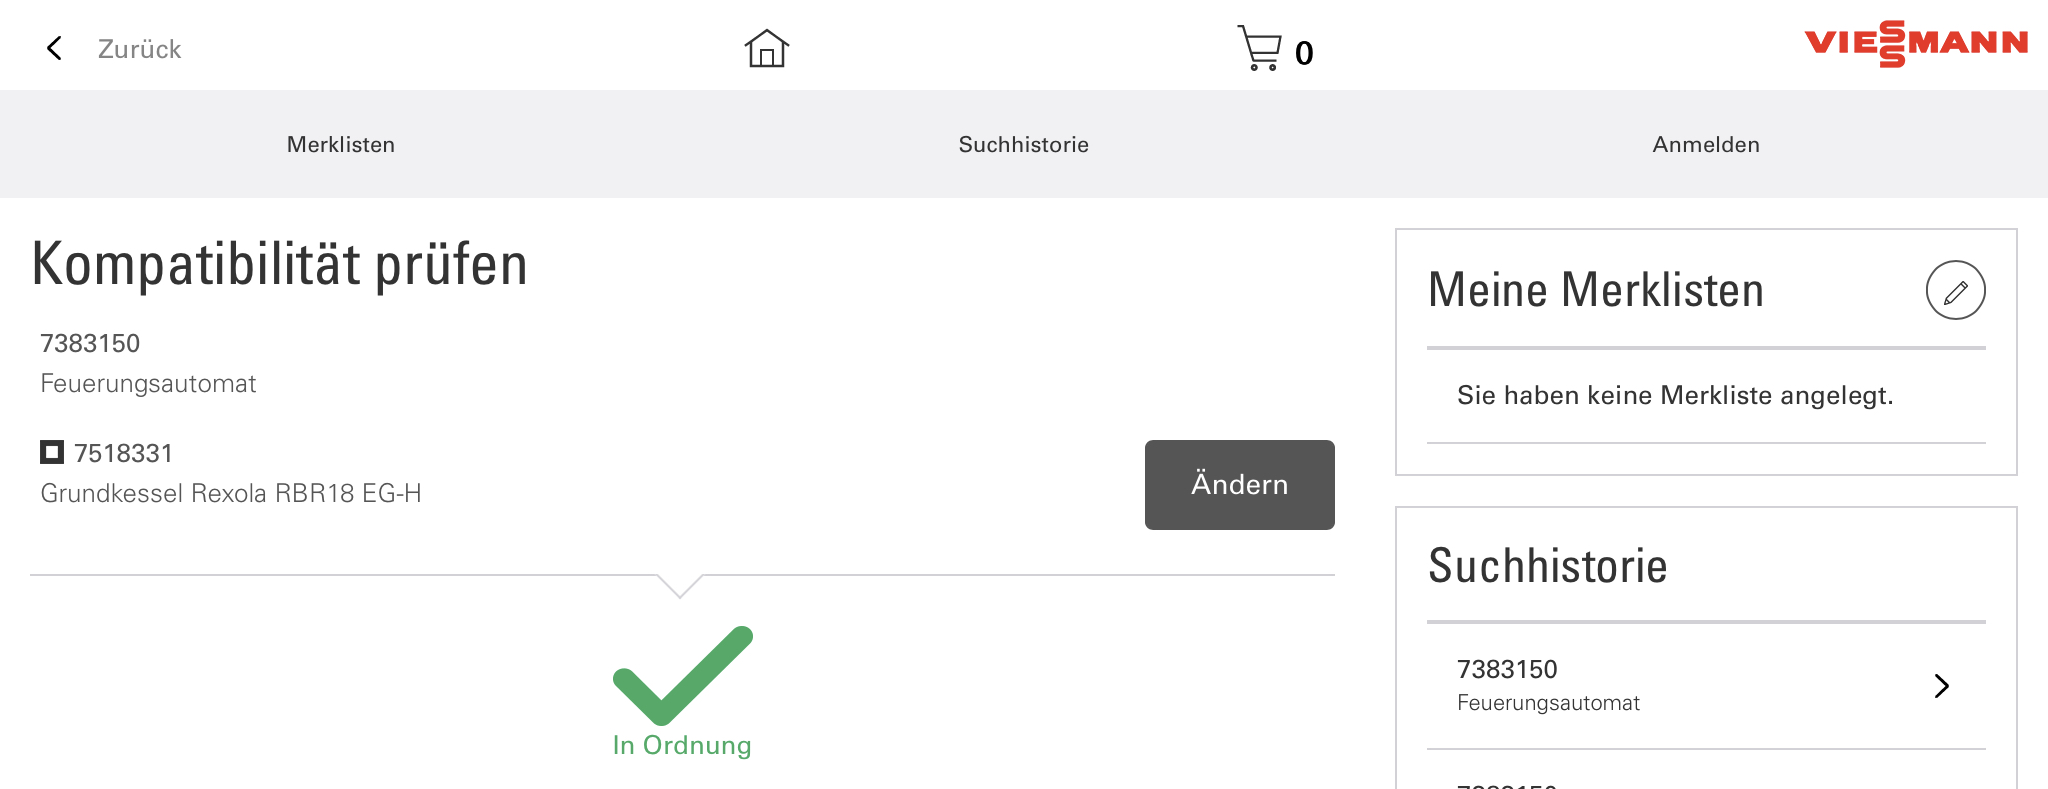This screenshot has width=2048, height=789.
Task: Click the green checkmark compatibility icon
Action: [683, 675]
